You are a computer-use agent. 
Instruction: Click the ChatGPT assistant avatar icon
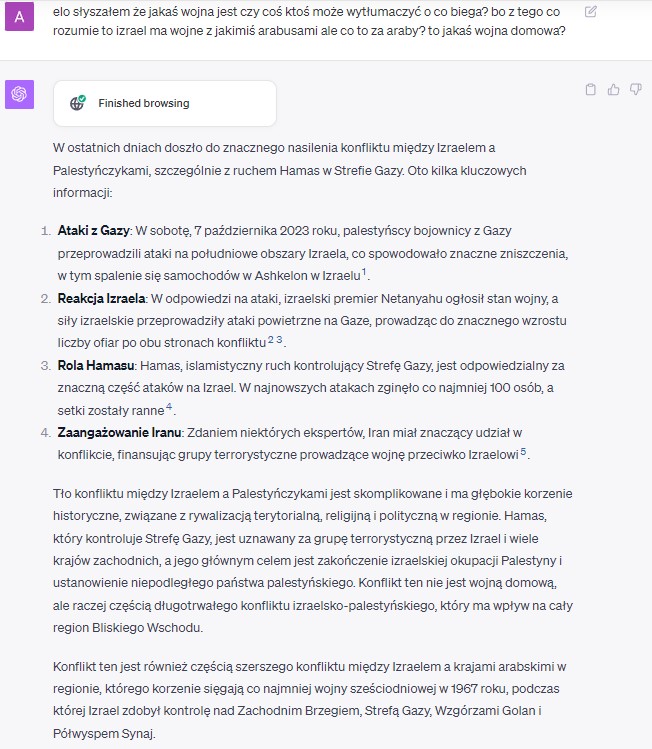tap(20, 94)
